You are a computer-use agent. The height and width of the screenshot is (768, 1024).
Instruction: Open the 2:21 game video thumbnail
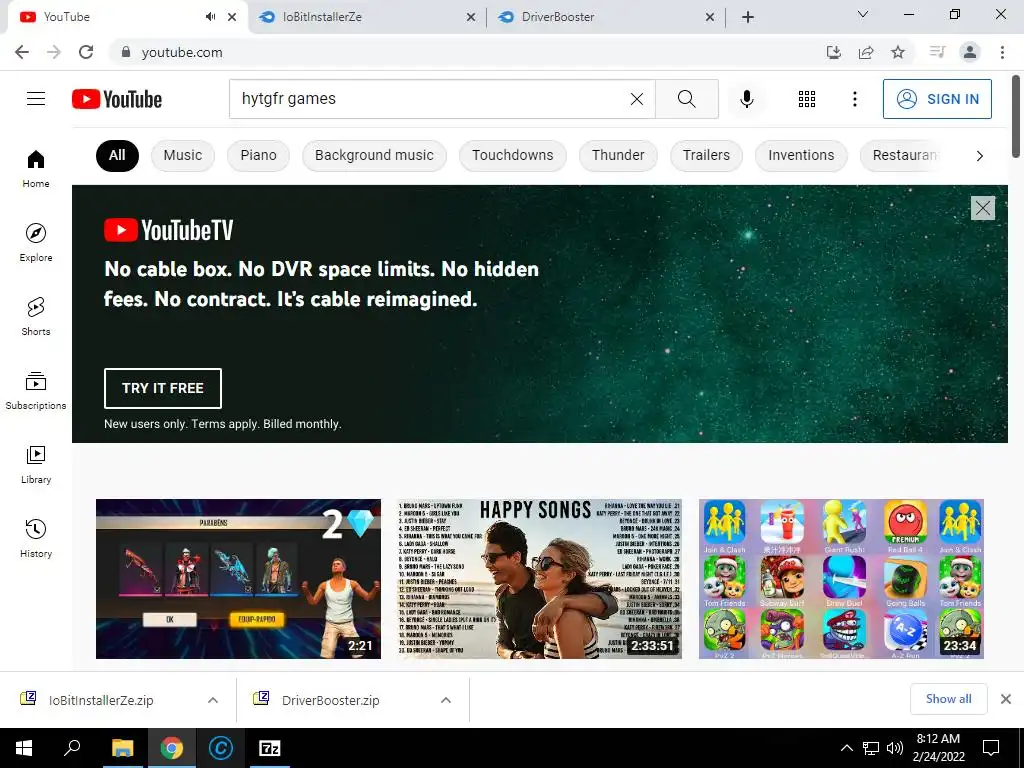(238, 579)
